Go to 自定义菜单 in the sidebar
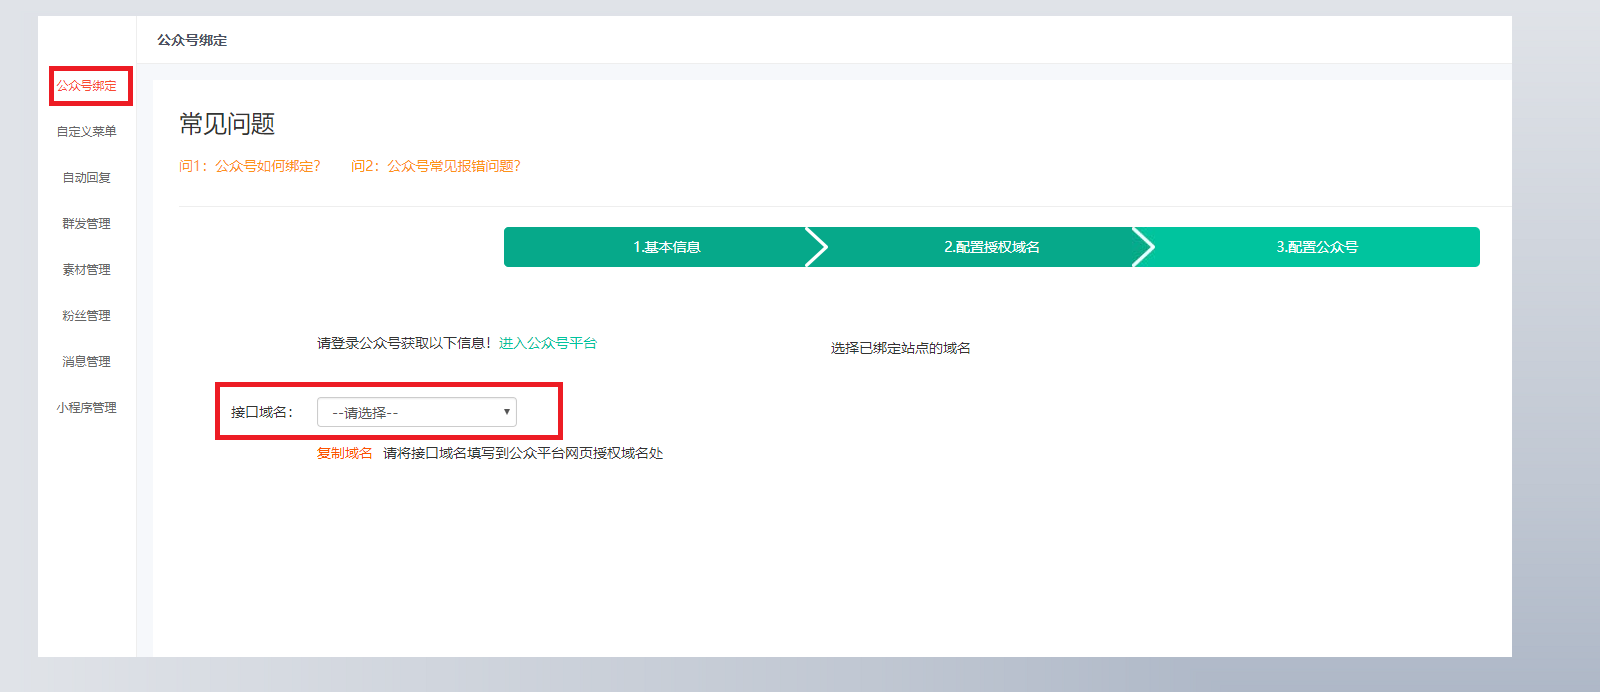This screenshot has width=1600, height=692. pos(87,132)
